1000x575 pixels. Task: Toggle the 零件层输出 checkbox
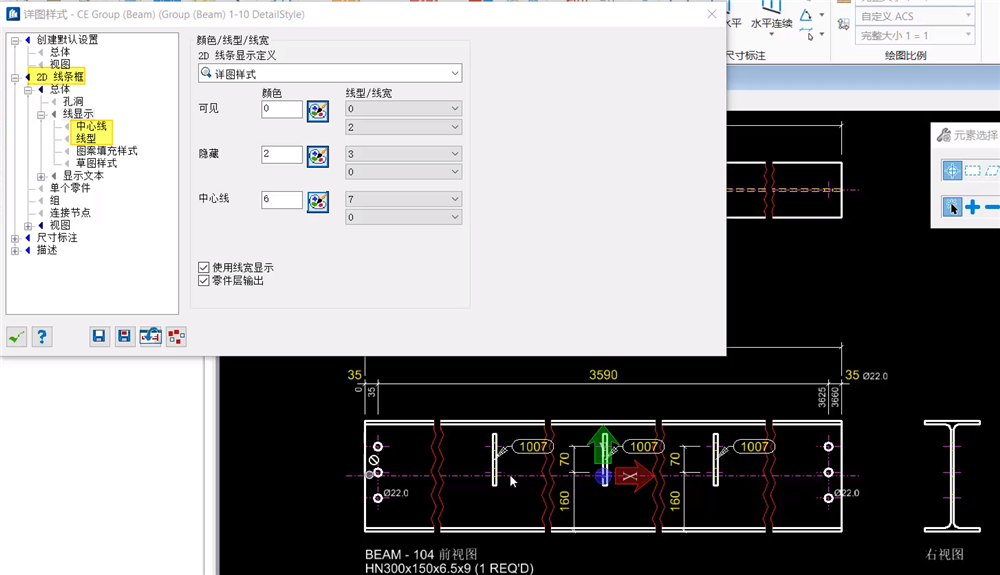204,281
